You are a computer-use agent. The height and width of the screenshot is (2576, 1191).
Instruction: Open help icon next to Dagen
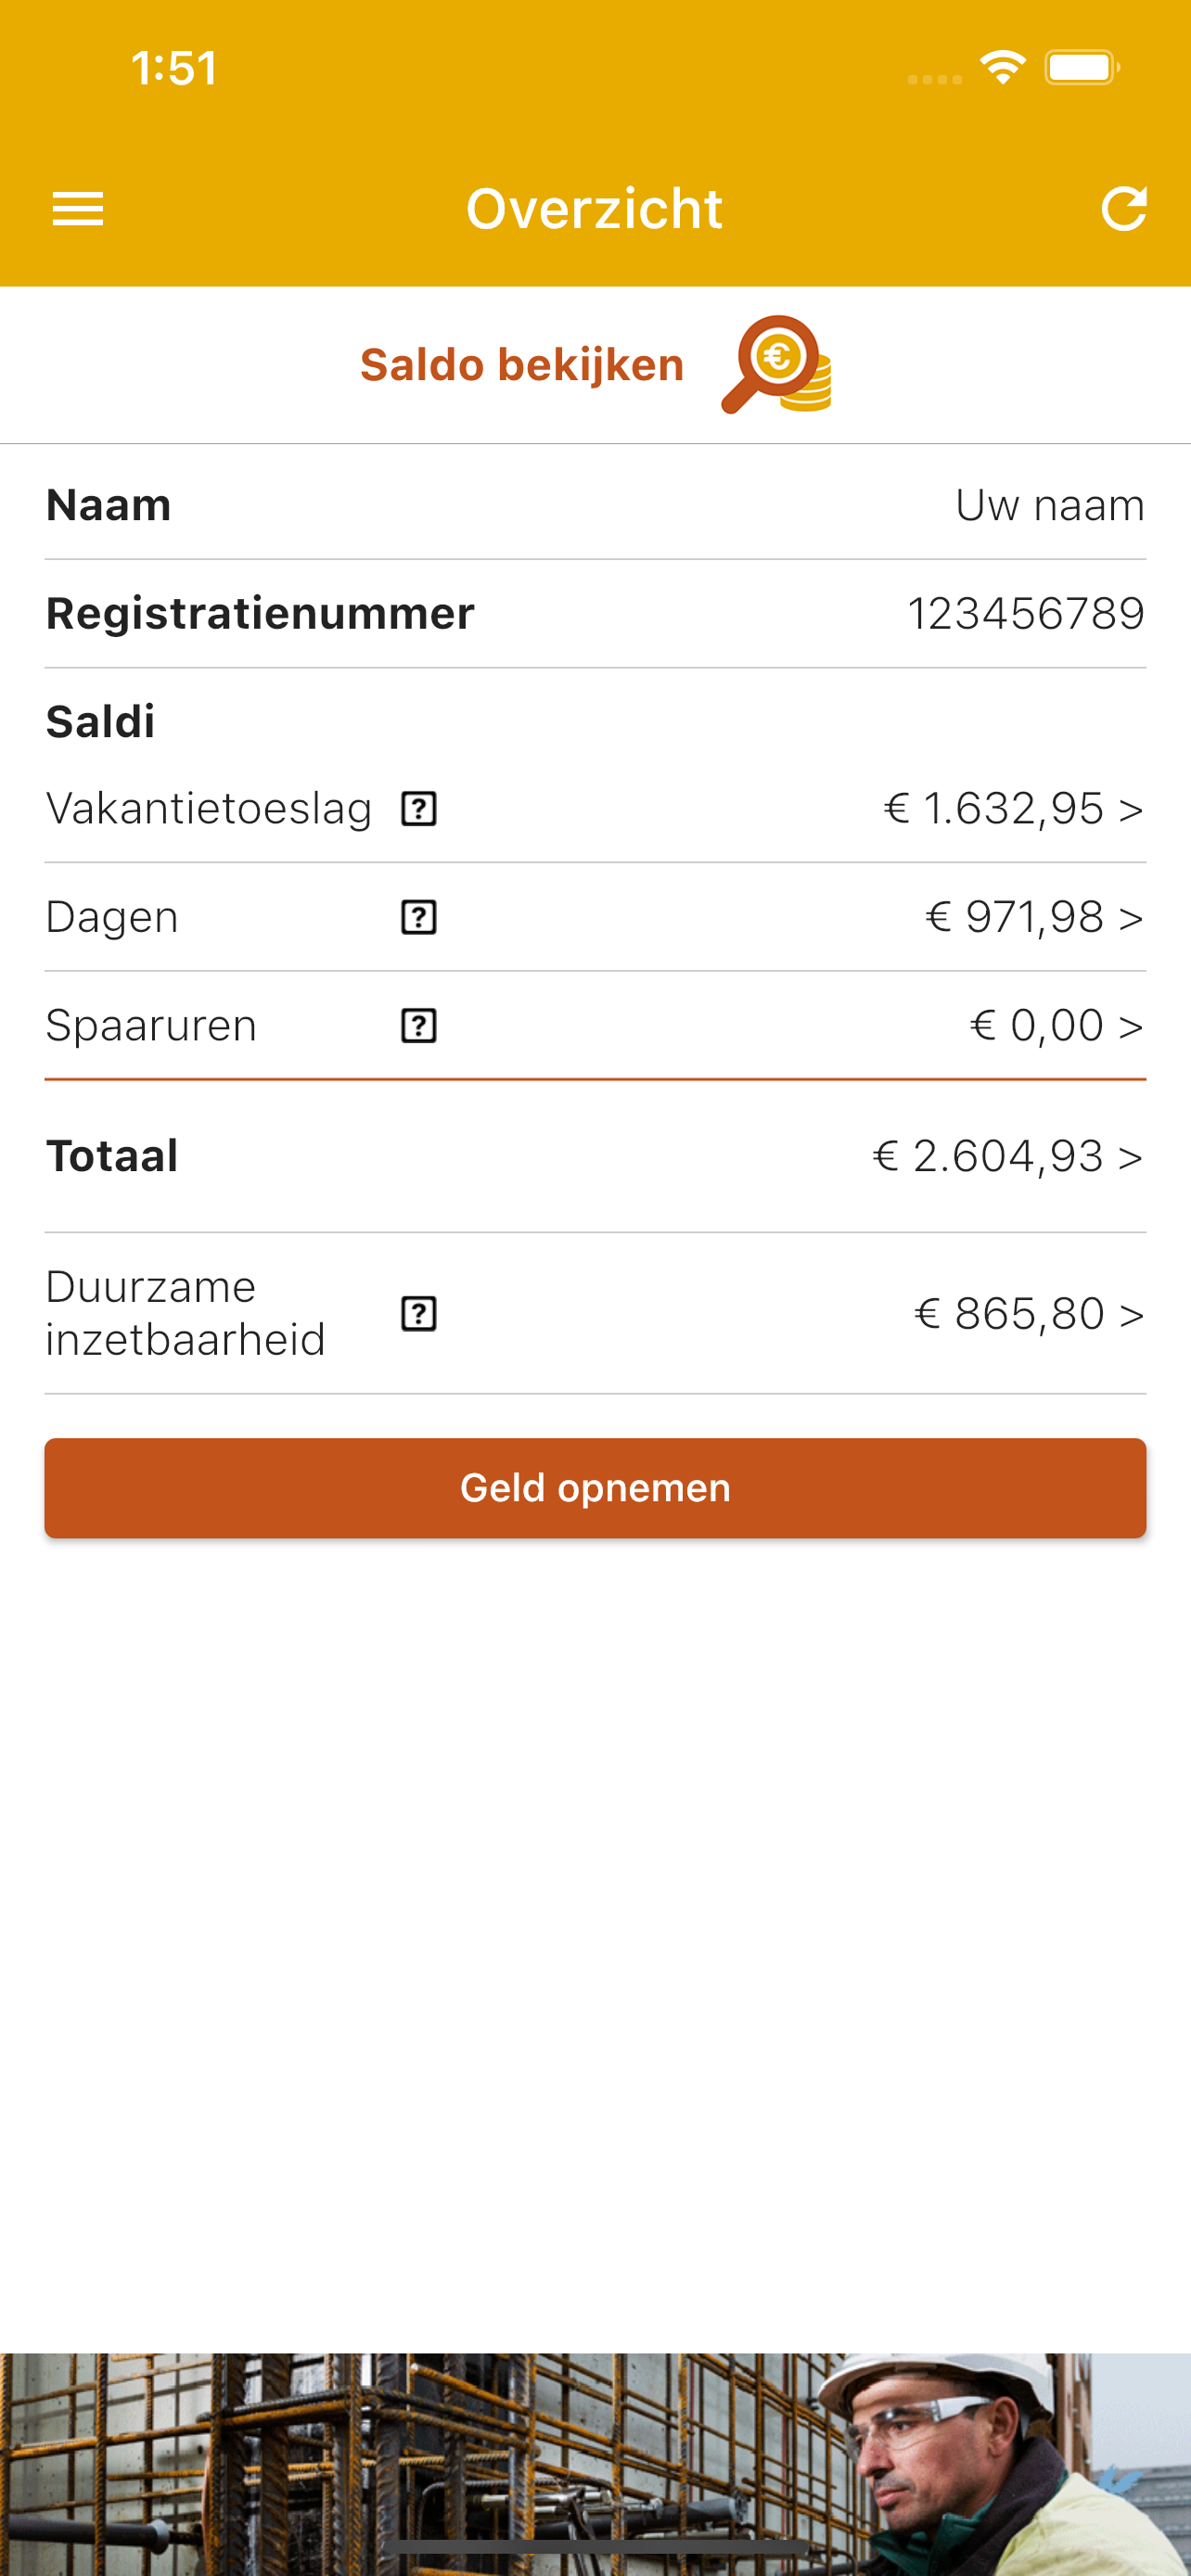tap(419, 917)
